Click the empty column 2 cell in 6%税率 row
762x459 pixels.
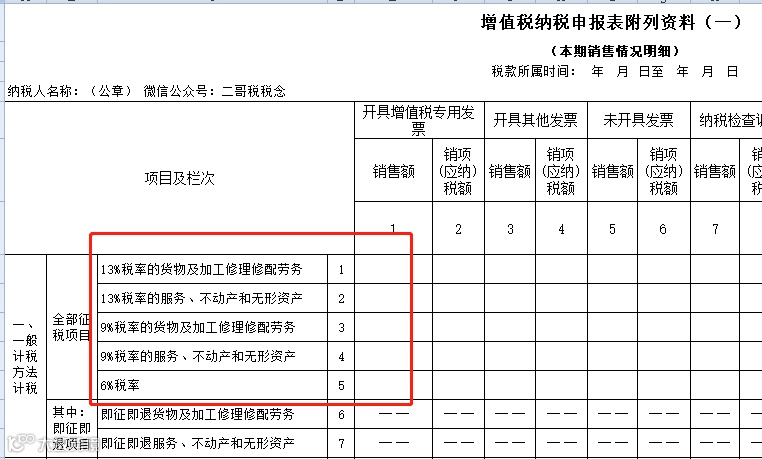[x=458, y=385]
